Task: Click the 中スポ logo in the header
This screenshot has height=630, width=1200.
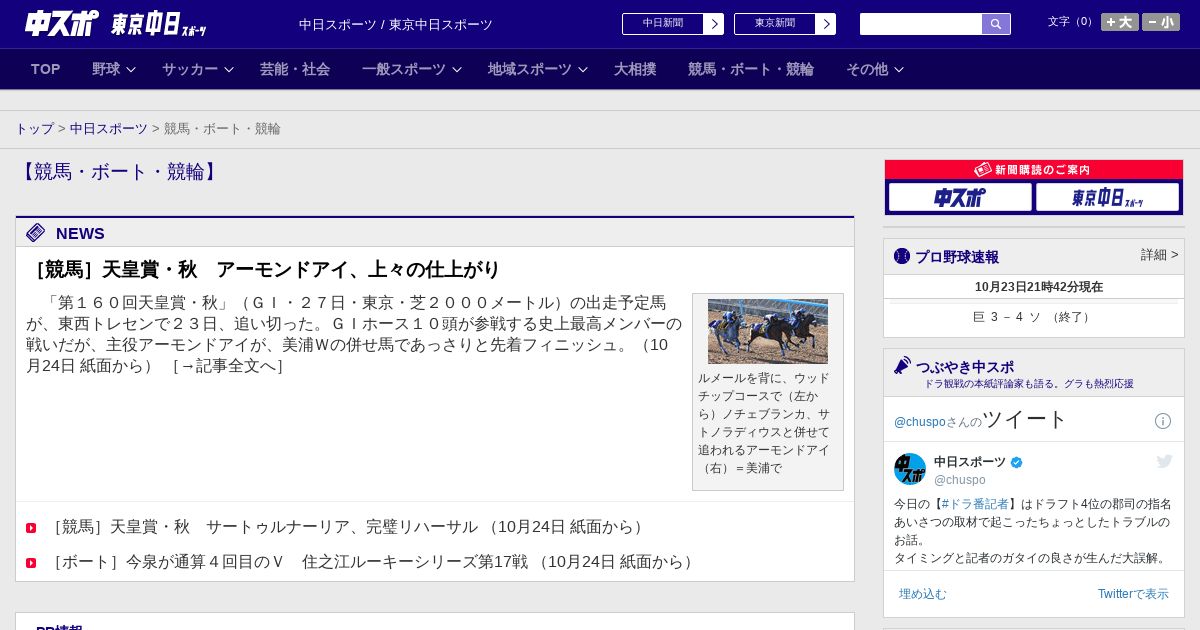Action: click(62, 23)
